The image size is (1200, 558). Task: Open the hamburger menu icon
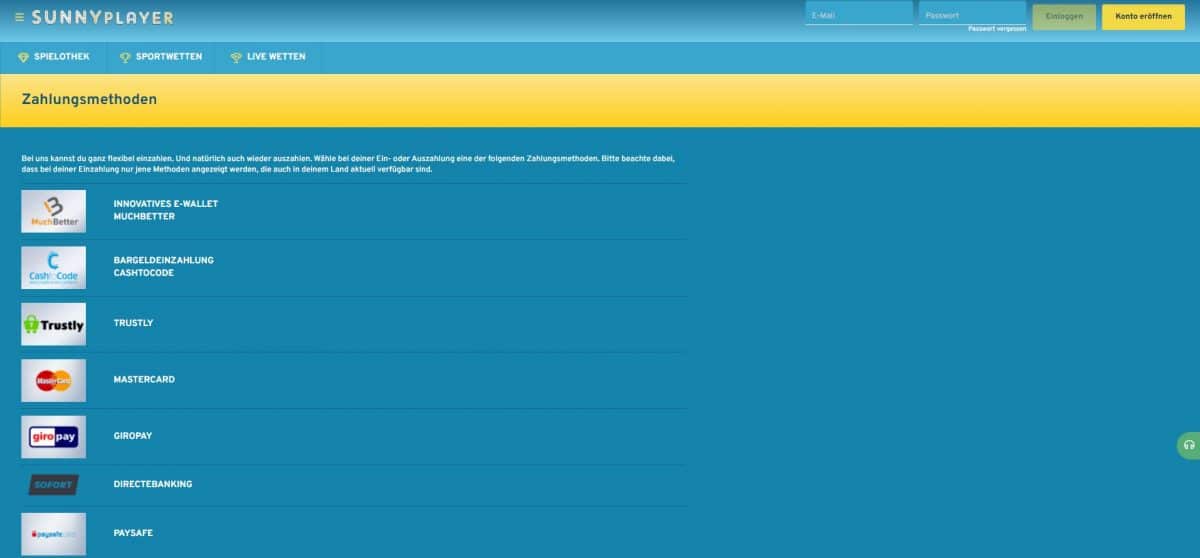pyautogui.click(x=19, y=17)
